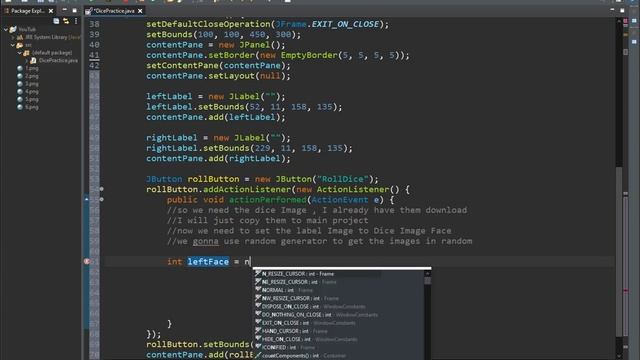Choose DISPOSE_ON_CLOSE from autocomplete list
This screenshot has width=640, height=360.
click(338, 307)
